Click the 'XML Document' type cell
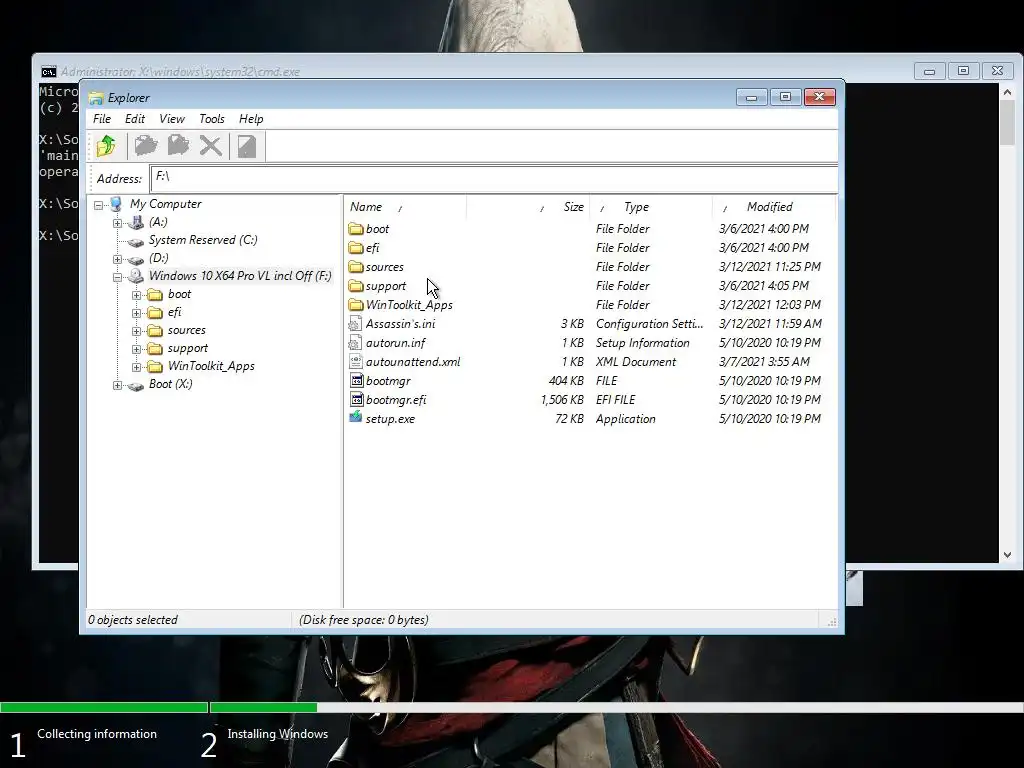1024x768 pixels. click(x=635, y=362)
